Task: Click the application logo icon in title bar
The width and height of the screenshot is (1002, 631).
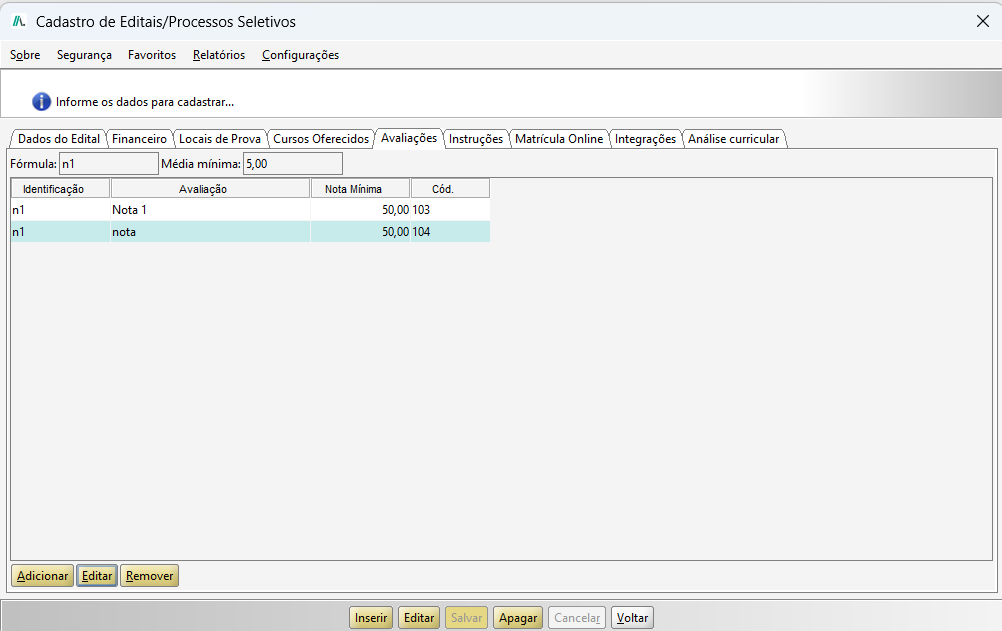Action: point(19,22)
